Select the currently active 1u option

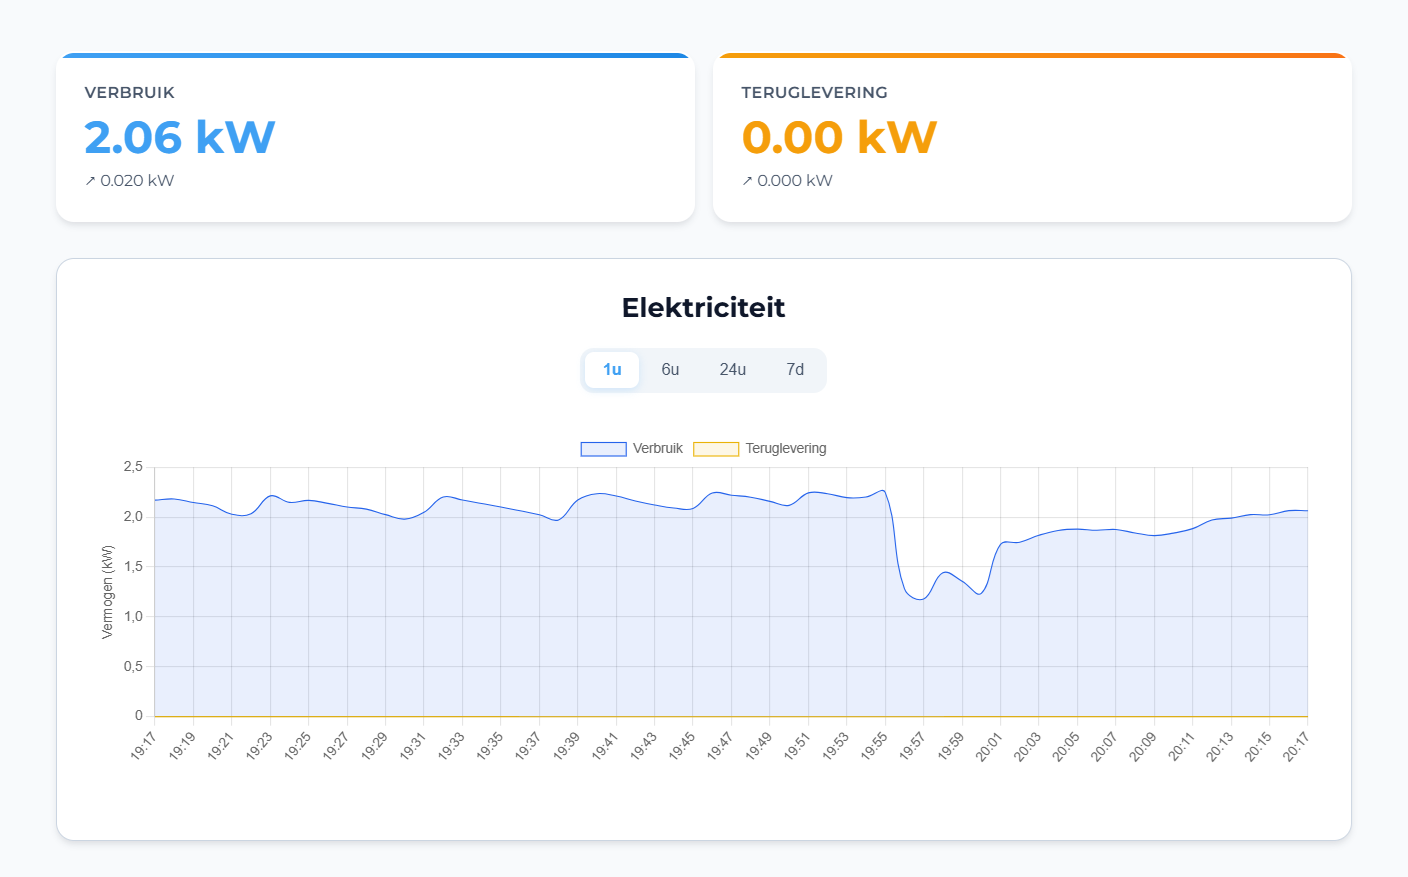point(611,369)
